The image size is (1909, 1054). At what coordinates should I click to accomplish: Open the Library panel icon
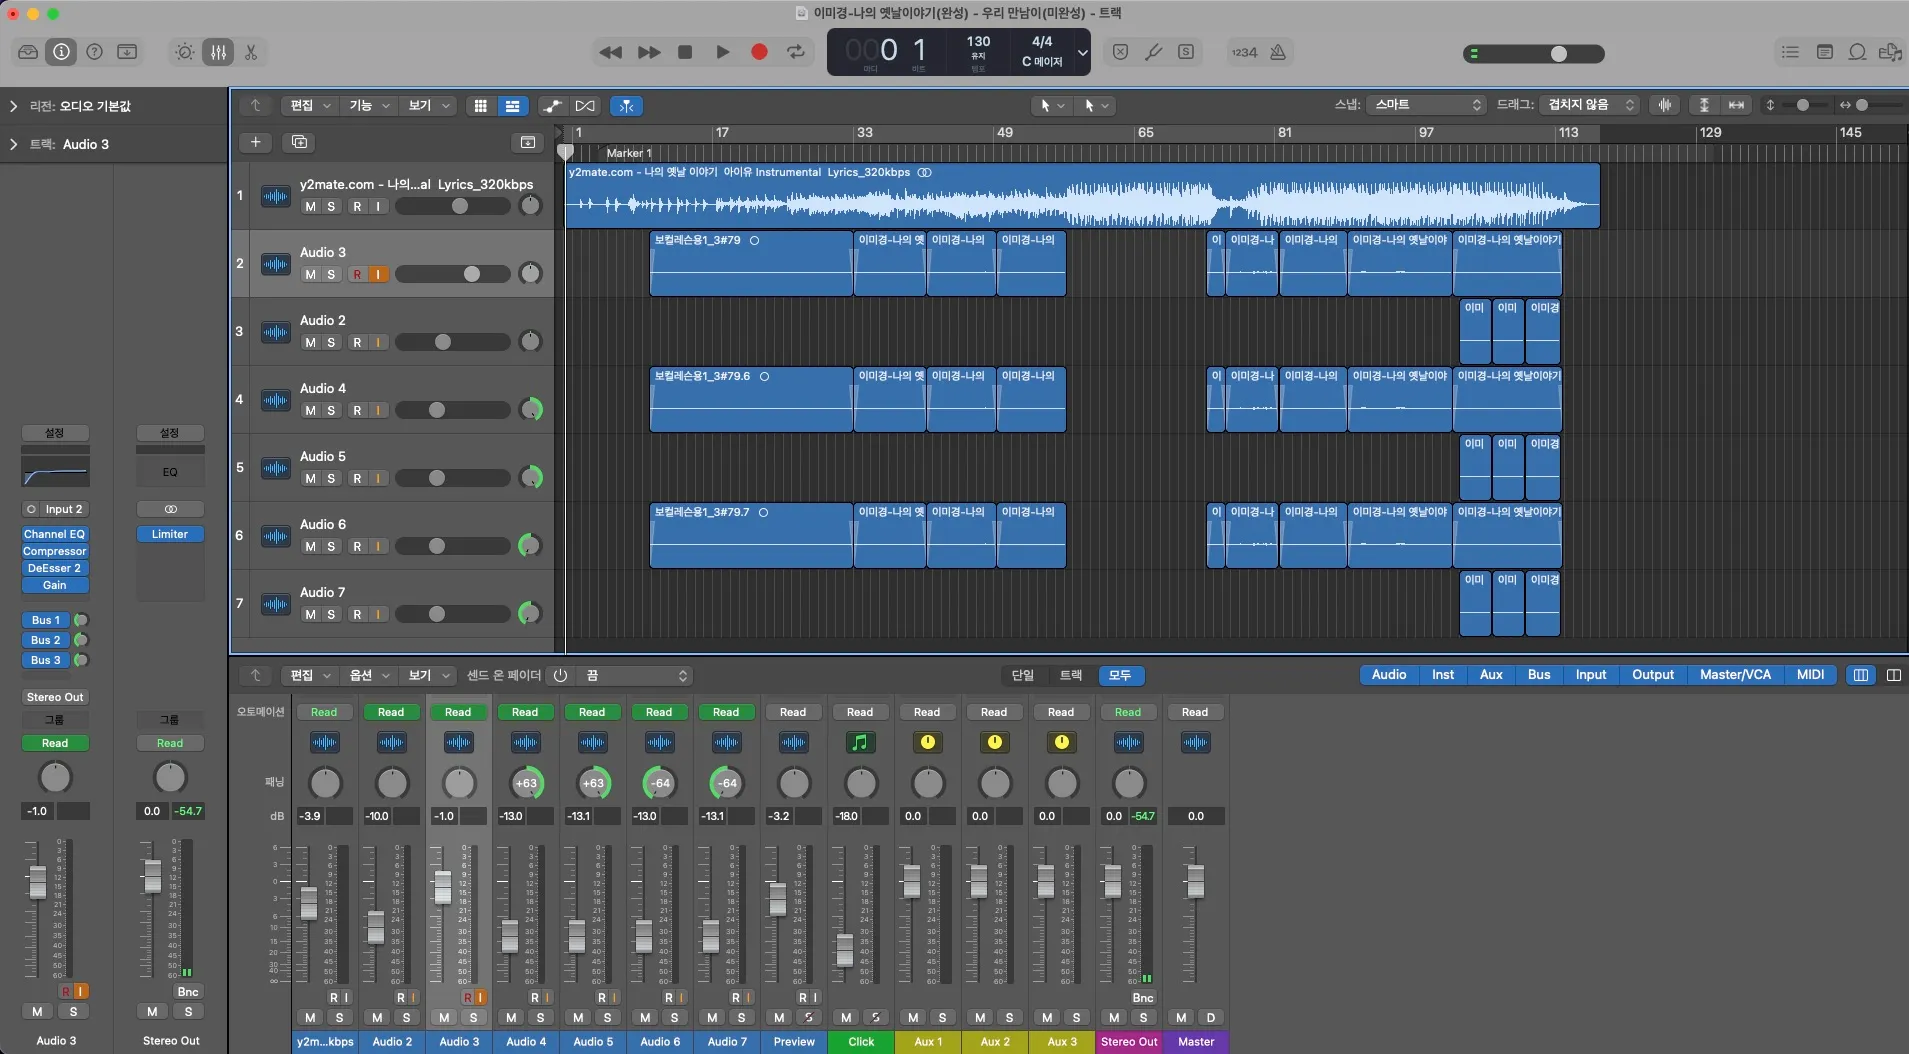28,52
